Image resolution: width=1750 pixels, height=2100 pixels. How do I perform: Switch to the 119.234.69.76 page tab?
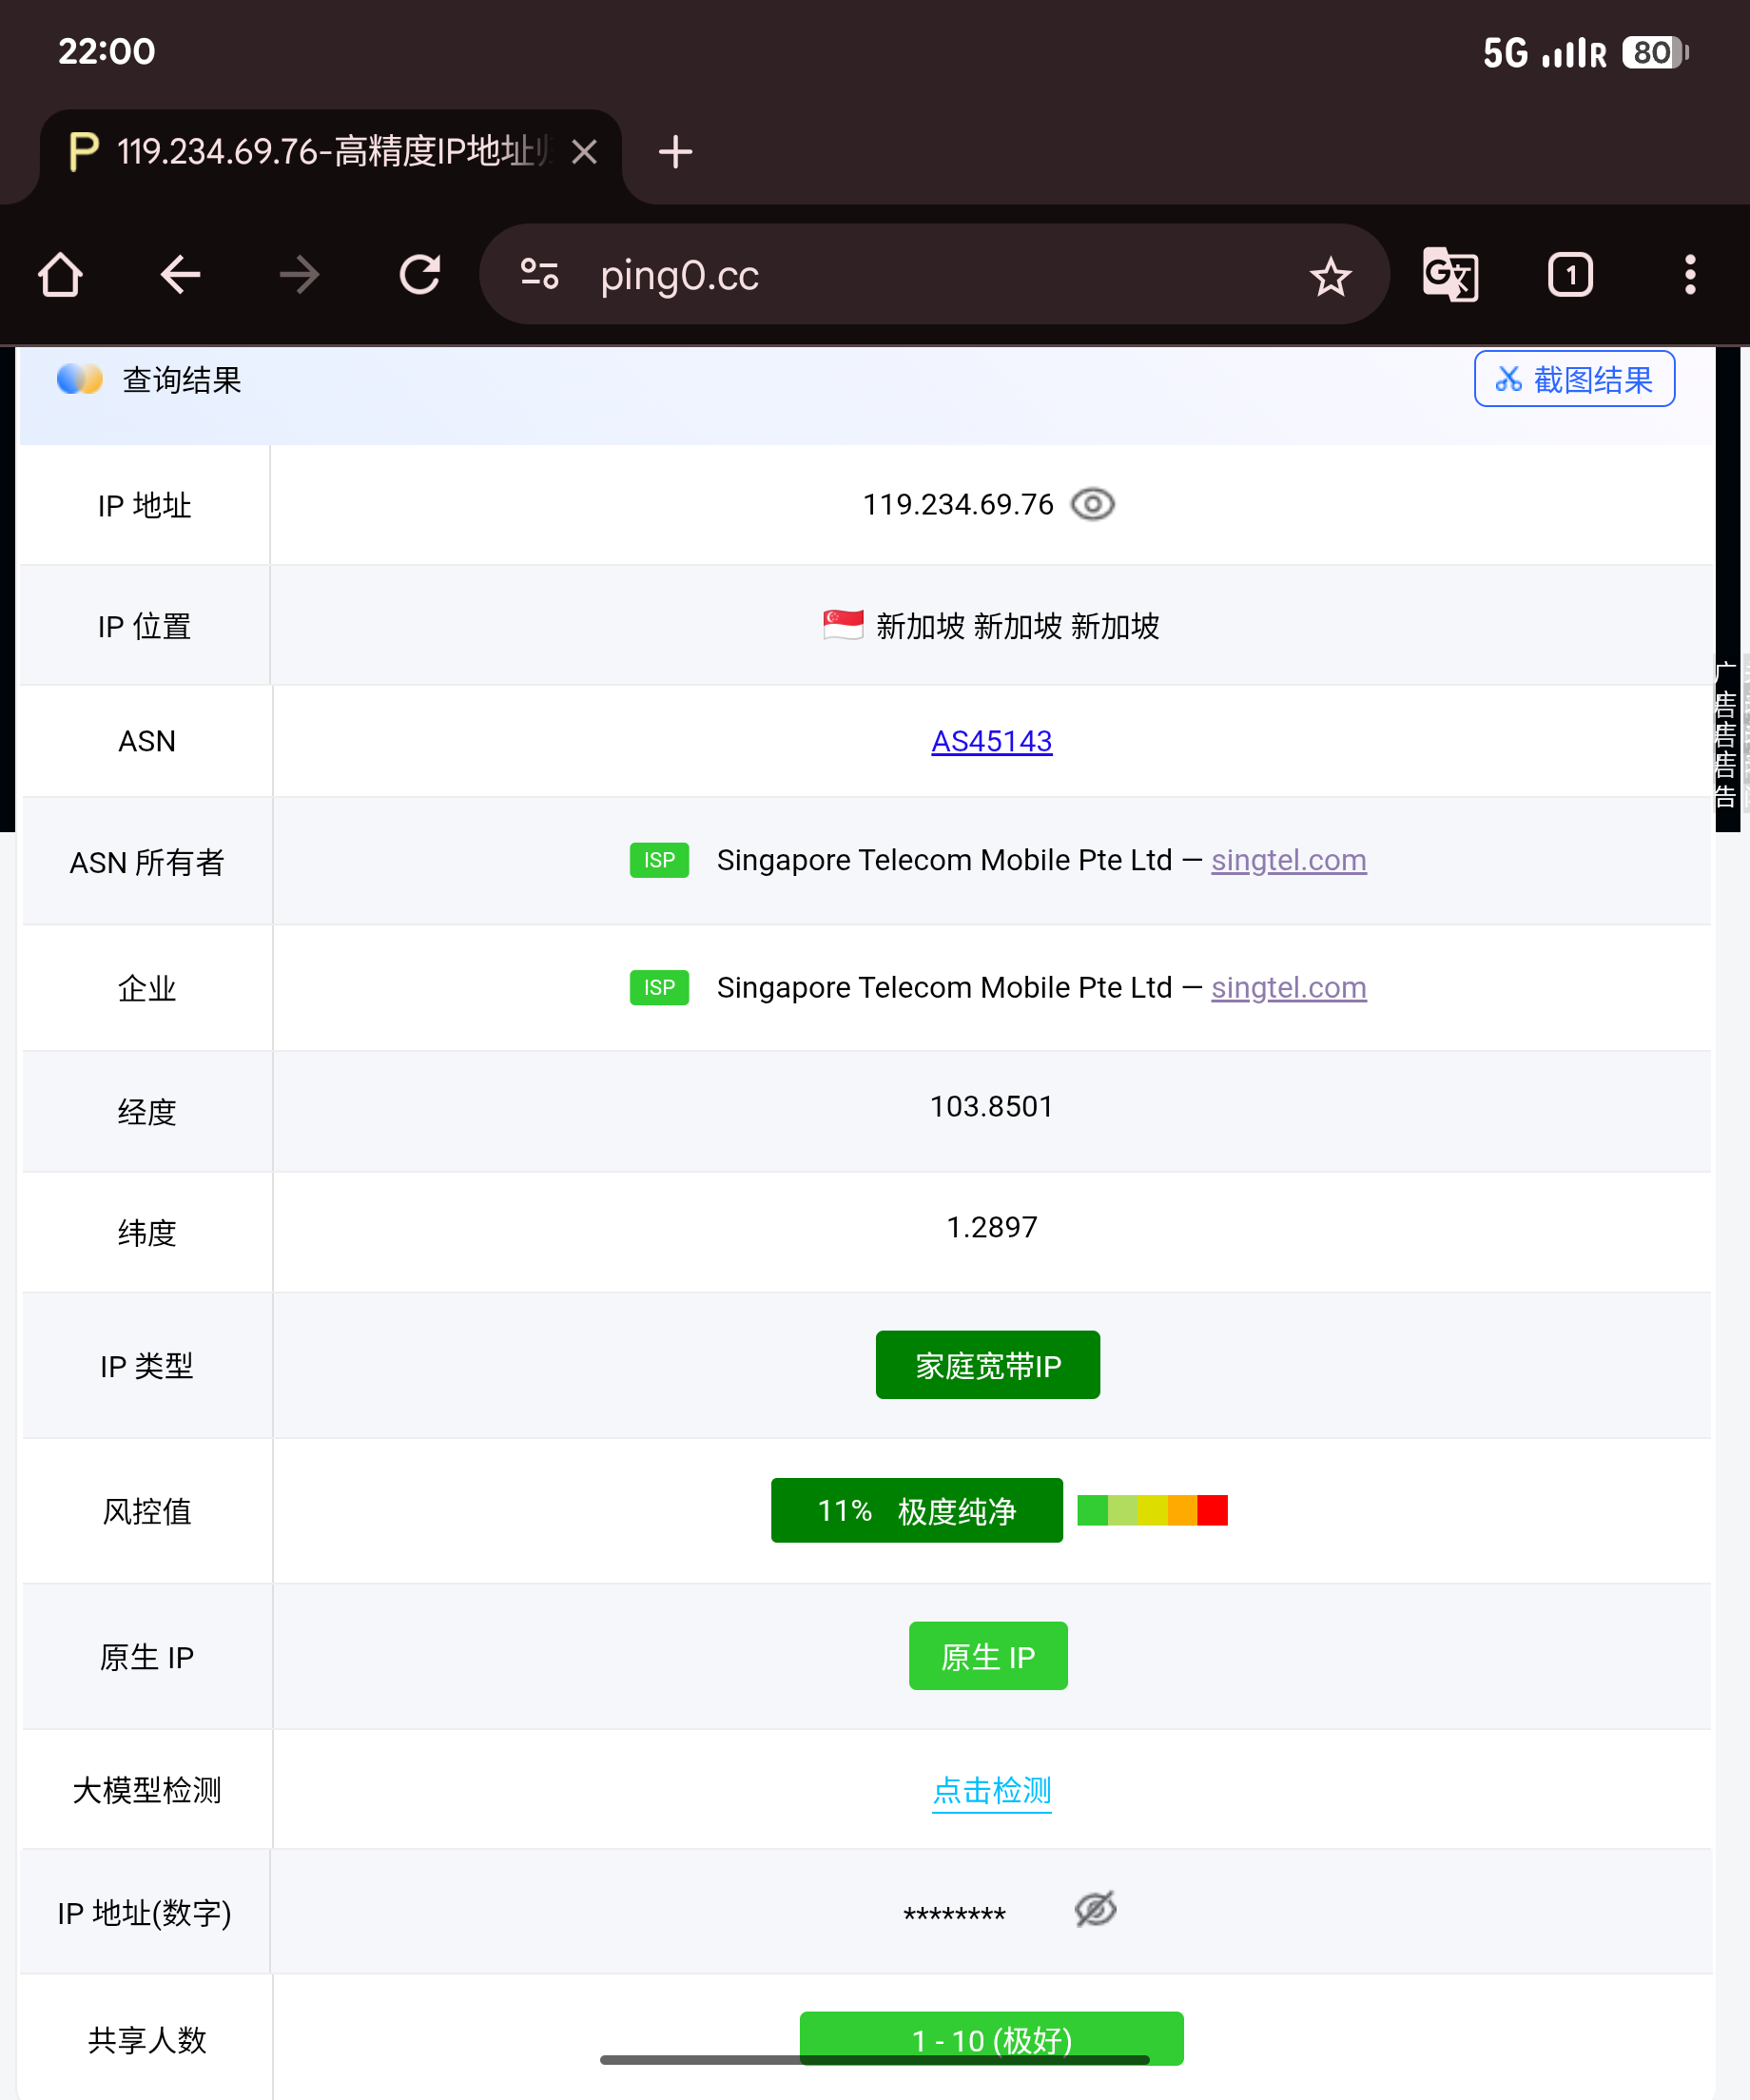coord(320,150)
